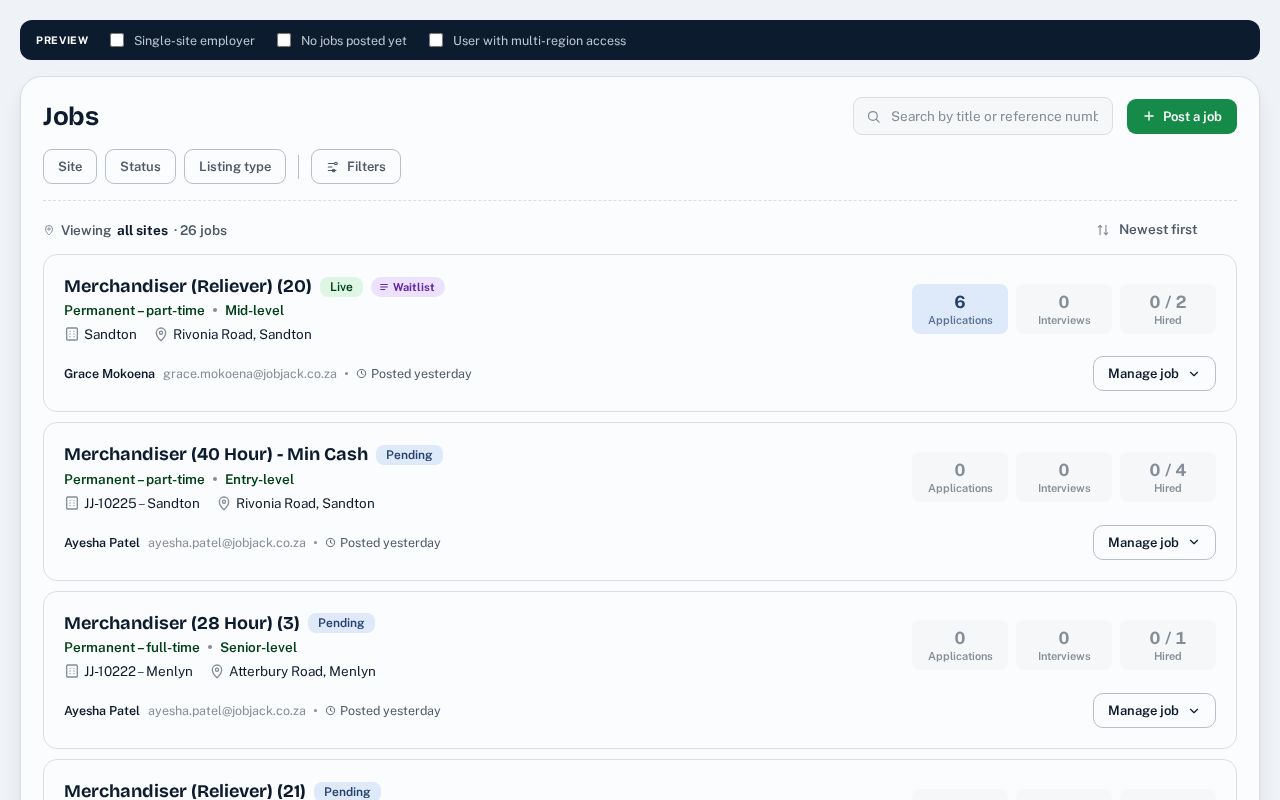This screenshot has width=1280, height=800.
Task: Click the all sites text
Action: [x=142, y=230]
